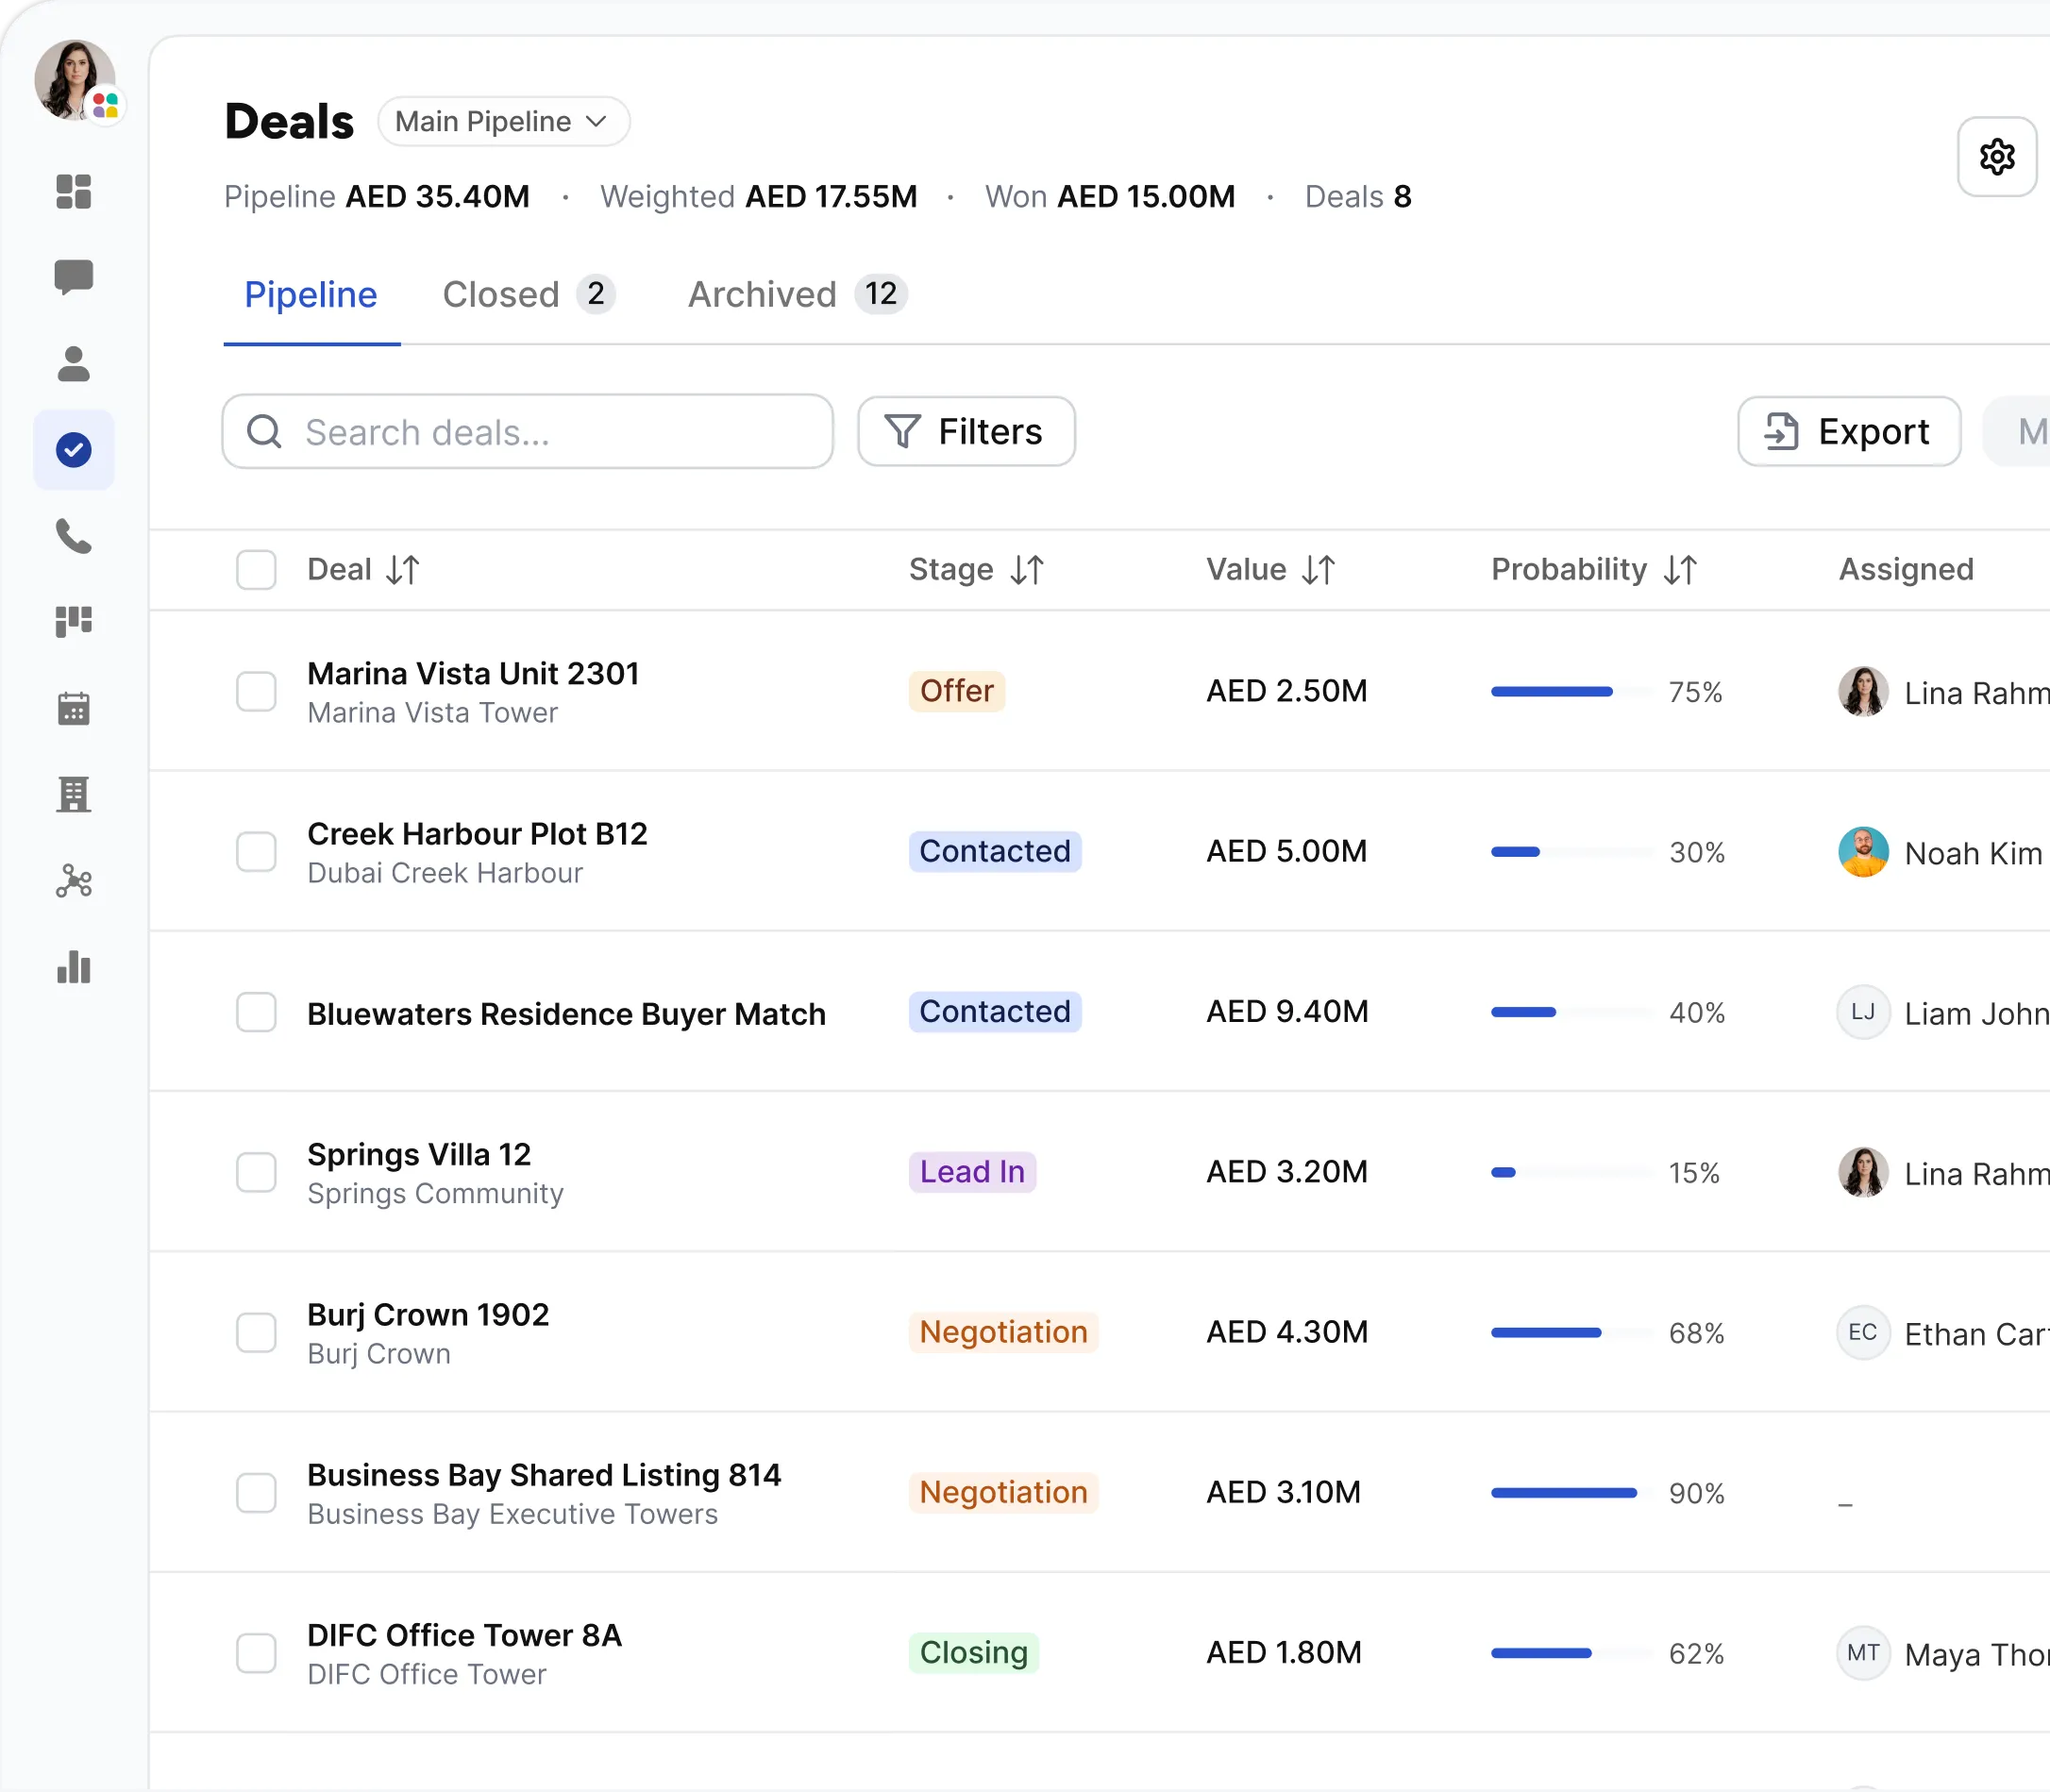
Task: Open the phone calls icon in sidebar
Action: tap(74, 537)
